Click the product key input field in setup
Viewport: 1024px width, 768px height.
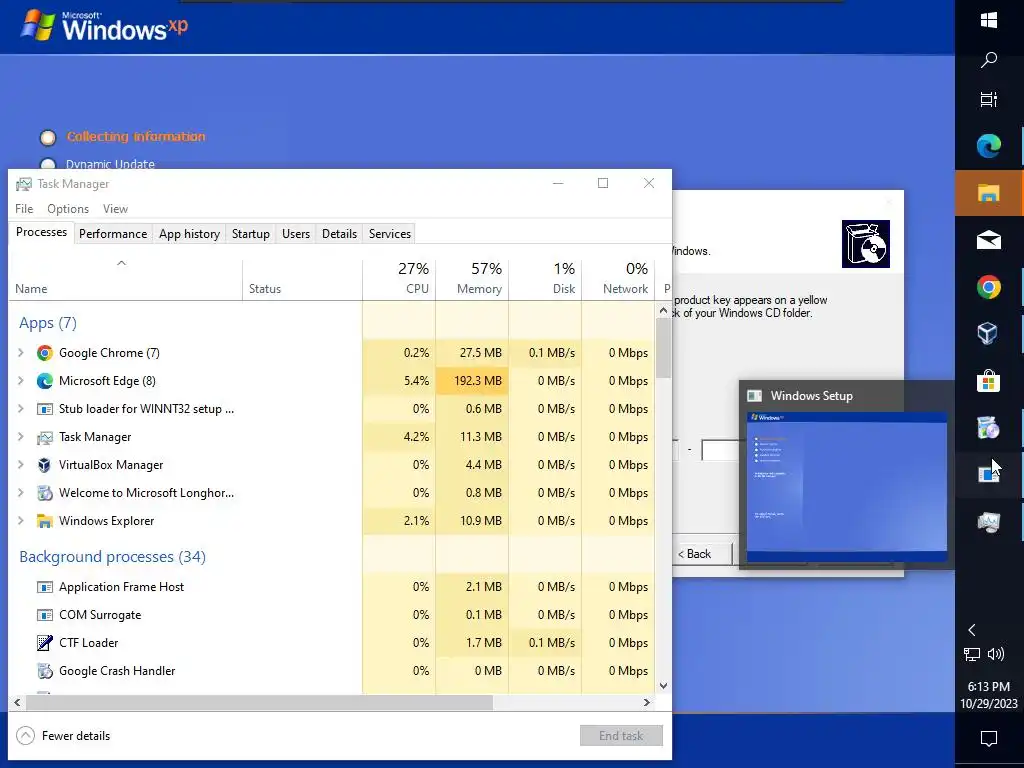coord(720,450)
